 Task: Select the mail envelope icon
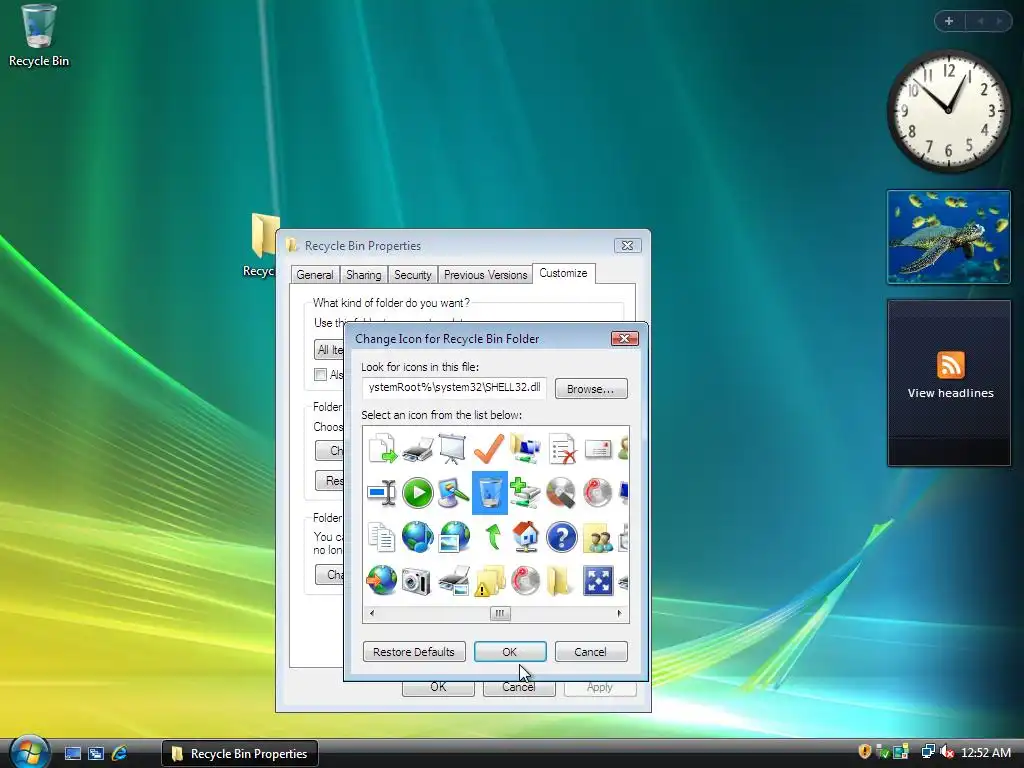coord(597,449)
